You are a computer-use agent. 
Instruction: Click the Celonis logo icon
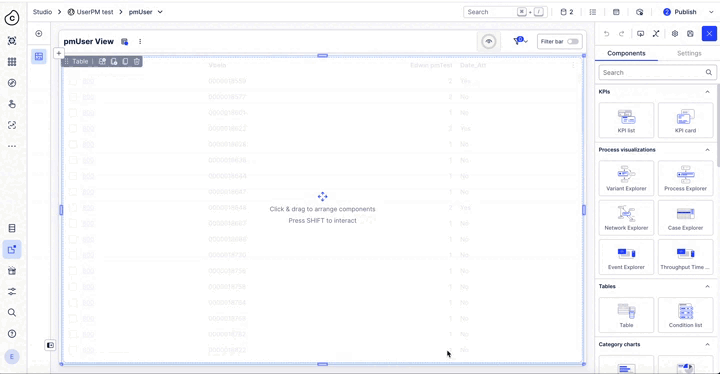tap(11, 18)
